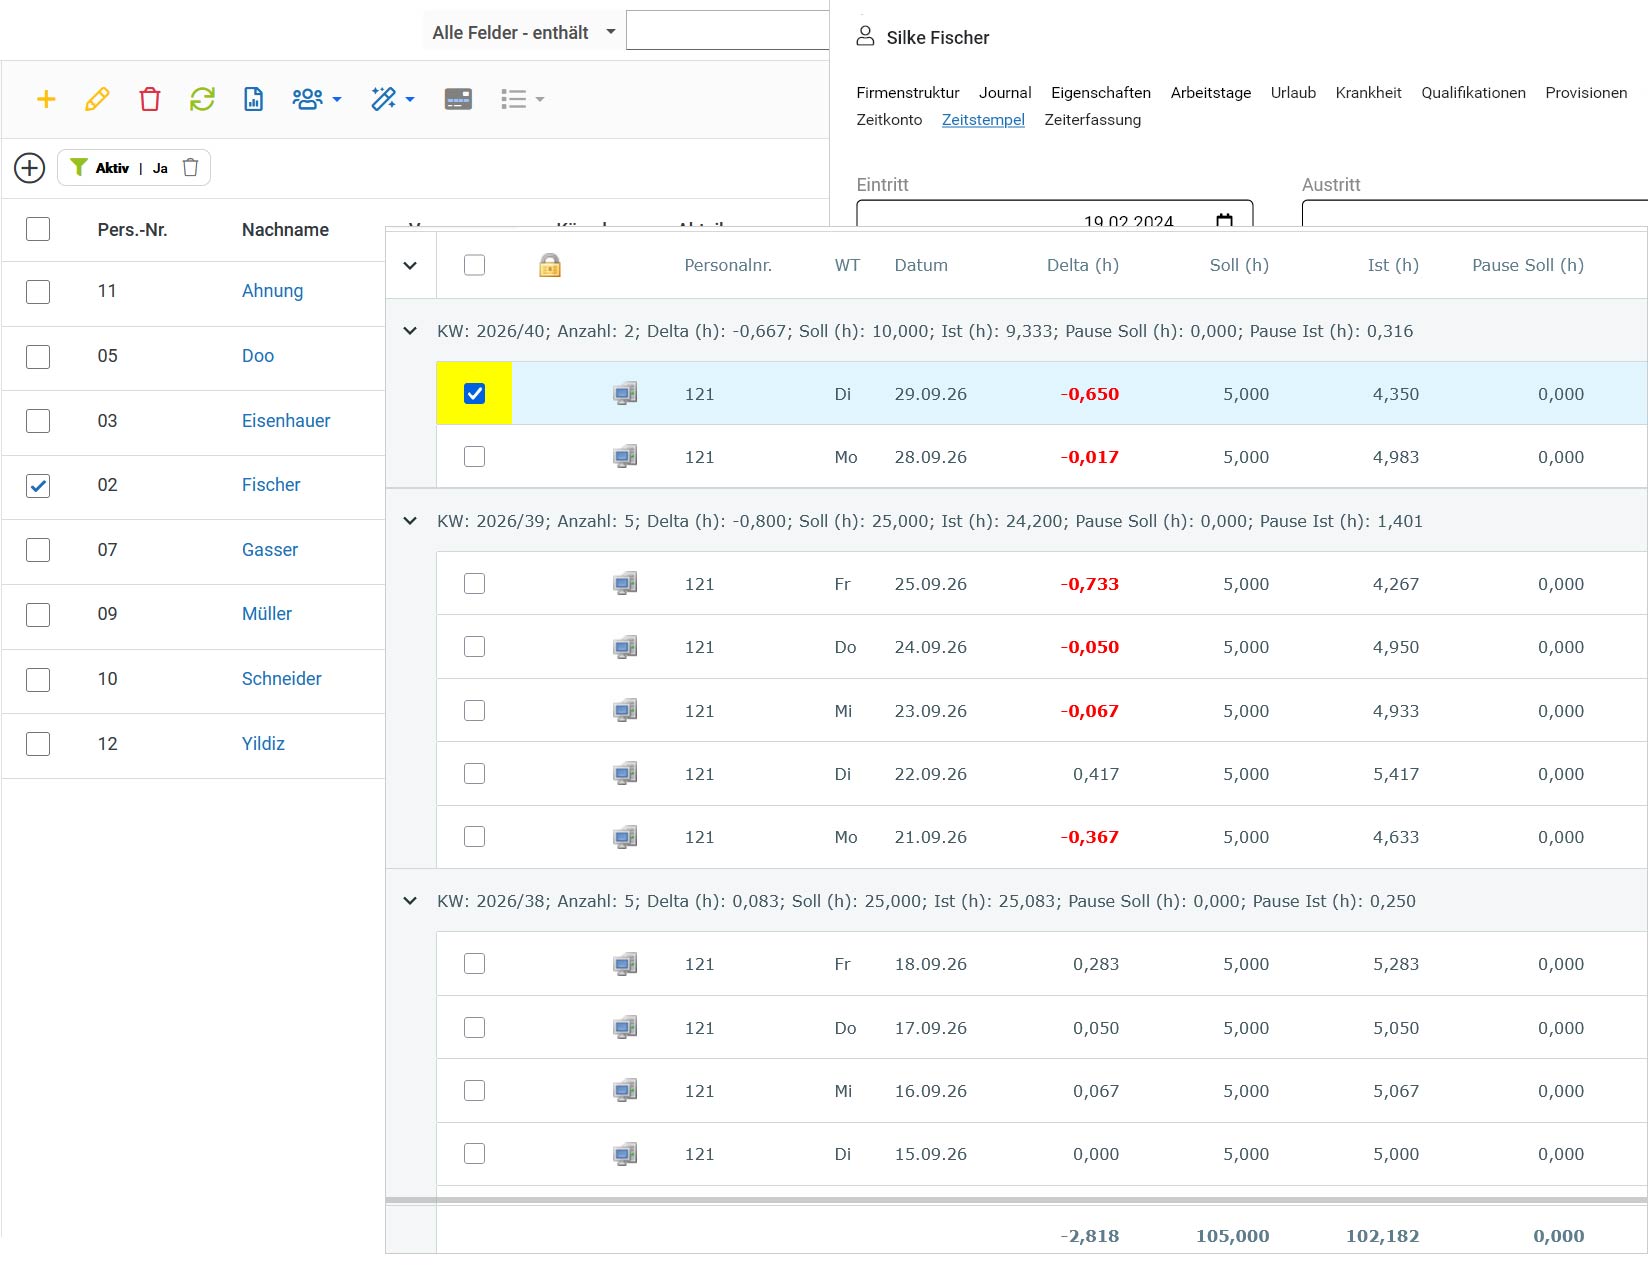Viewport: 1648px width, 1265px height.
Task: Open employee link Gasser
Action: 270,550
